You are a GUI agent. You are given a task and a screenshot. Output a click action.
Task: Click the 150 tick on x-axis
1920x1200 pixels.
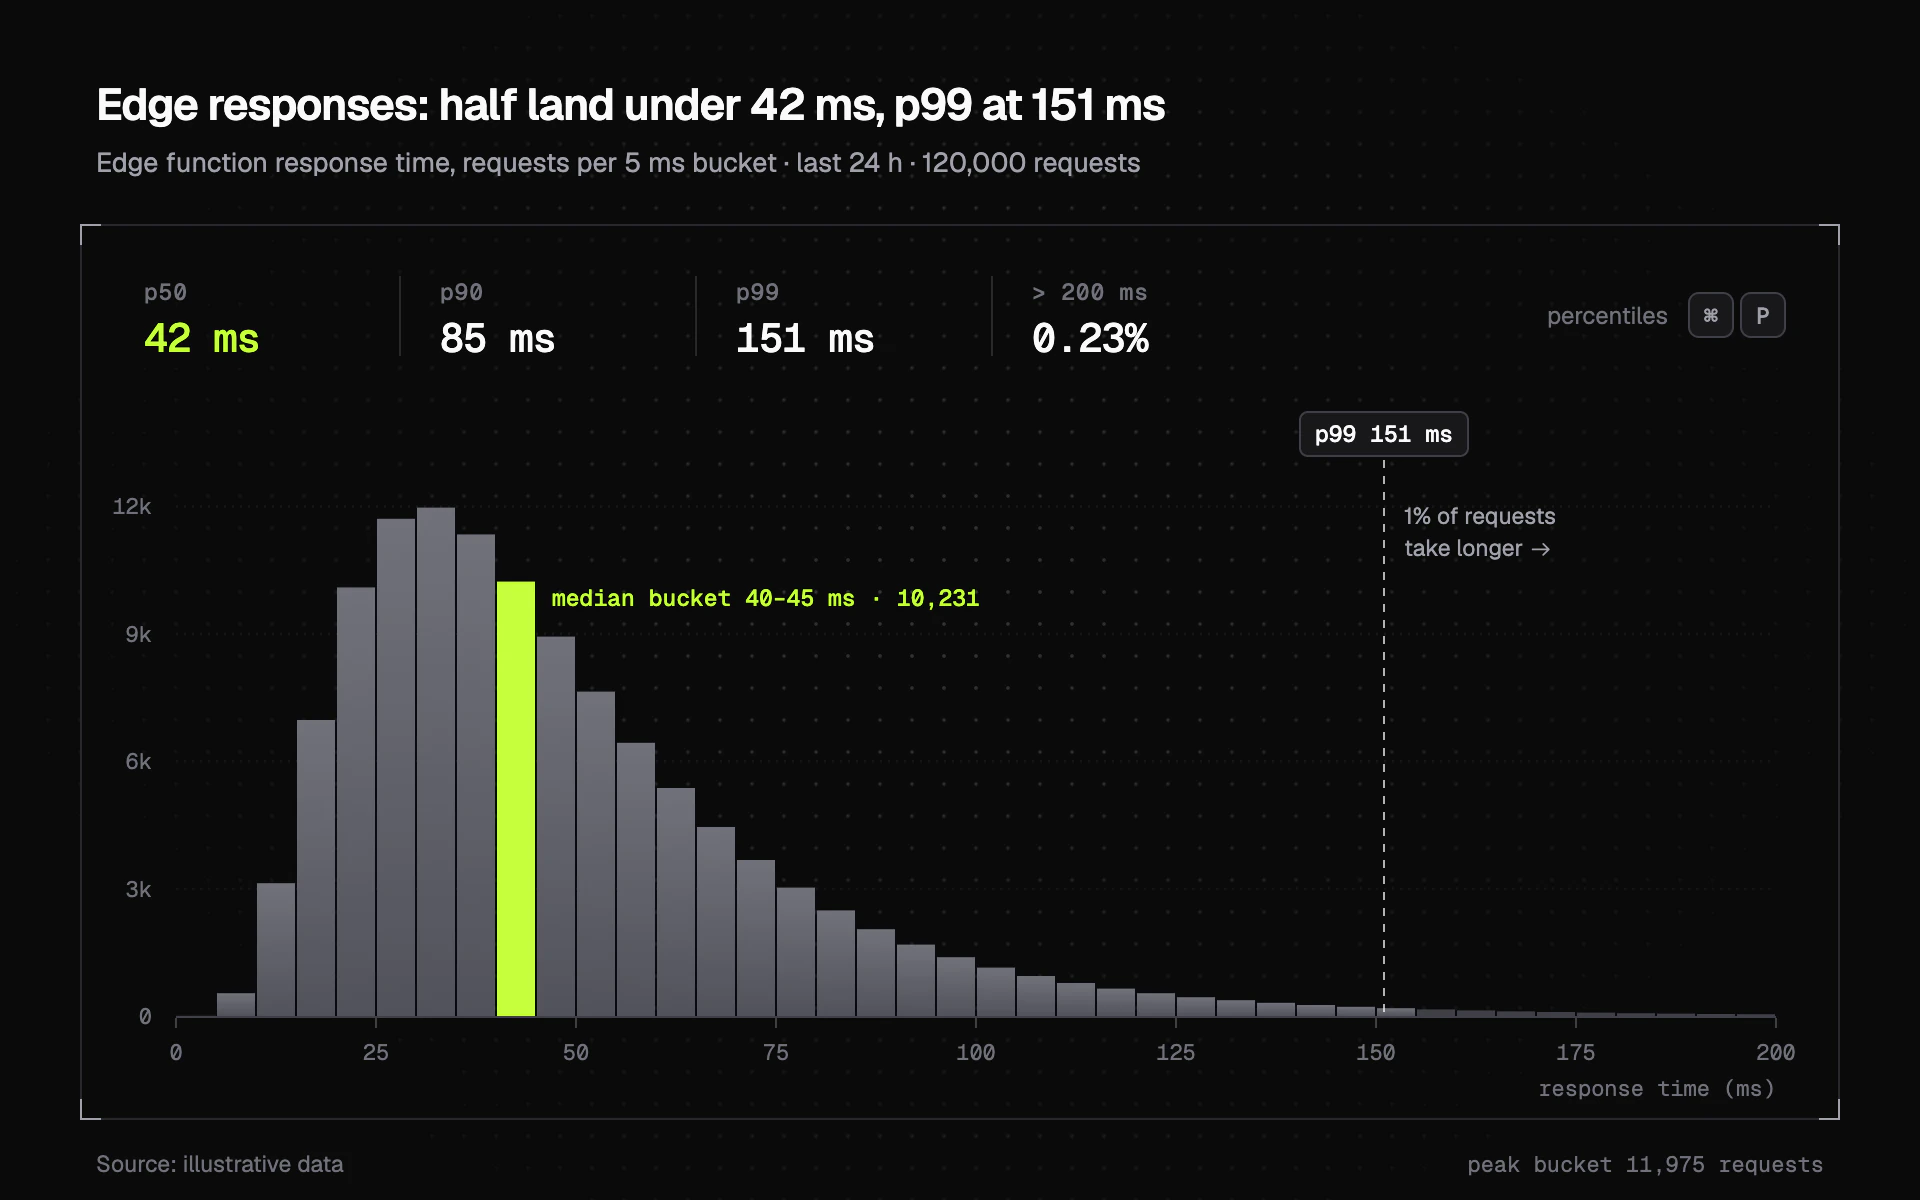[1376, 1052]
